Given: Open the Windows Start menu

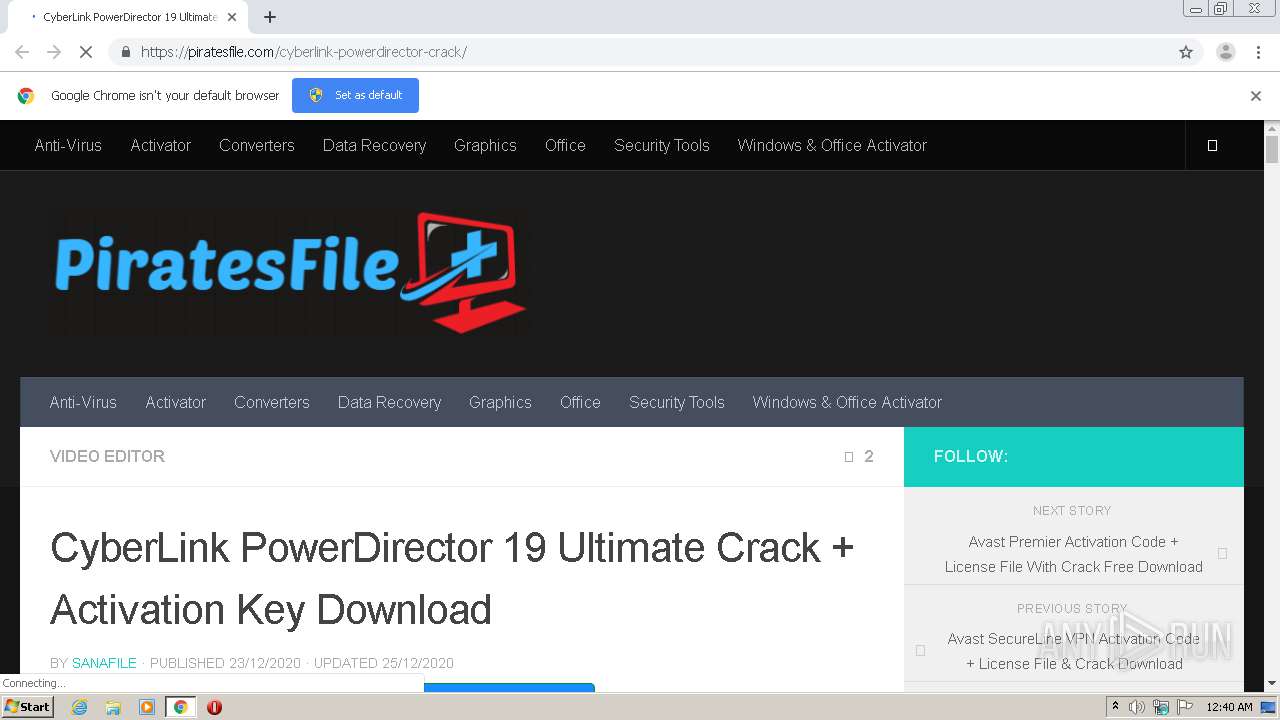Looking at the screenshot, I should click(28, 707).
